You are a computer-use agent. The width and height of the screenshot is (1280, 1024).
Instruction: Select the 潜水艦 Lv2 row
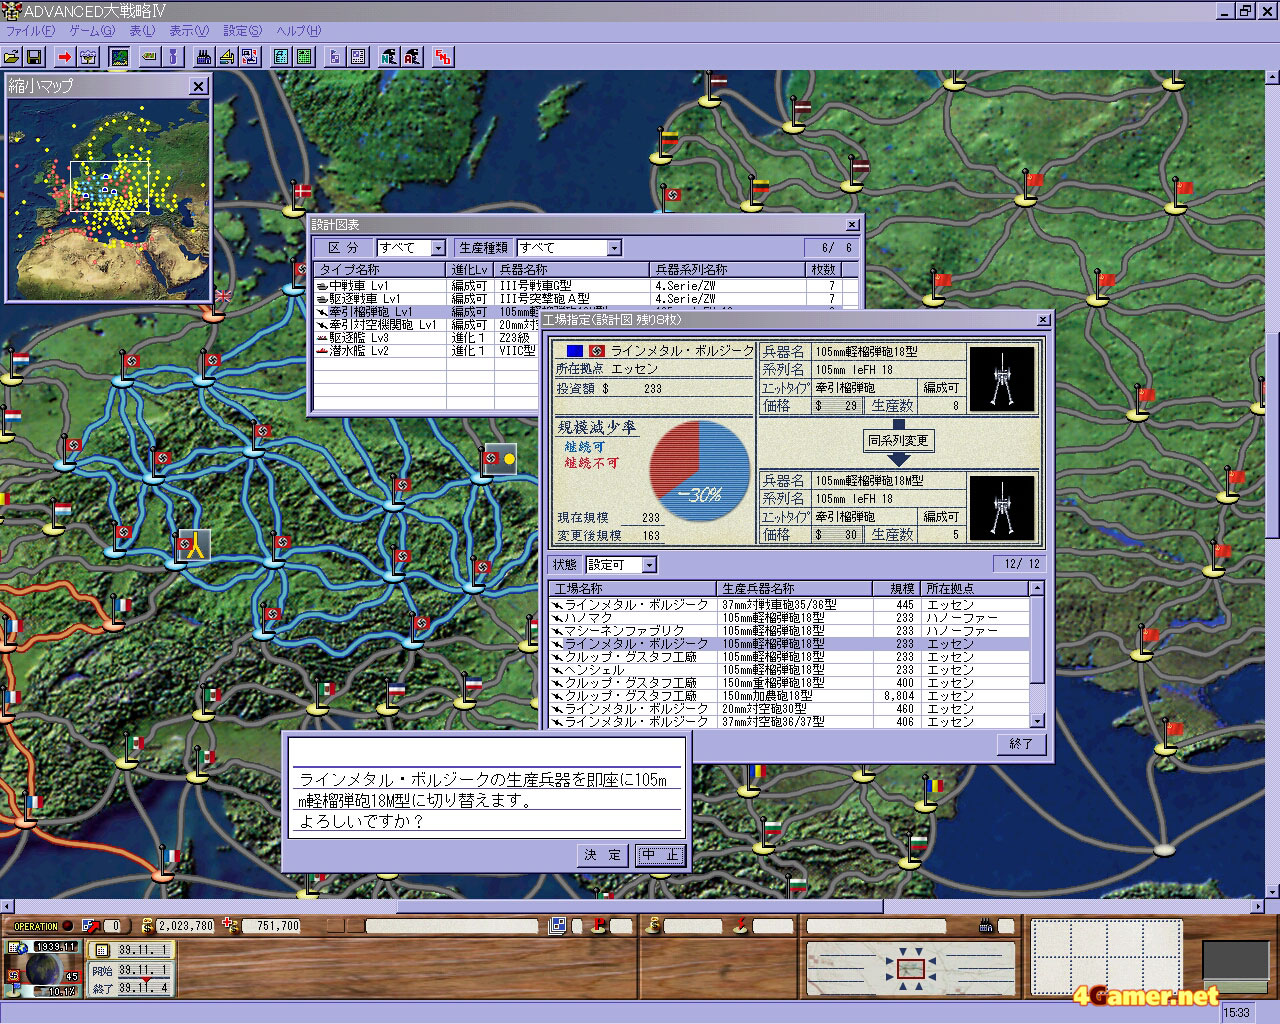[x=426, y=351]
